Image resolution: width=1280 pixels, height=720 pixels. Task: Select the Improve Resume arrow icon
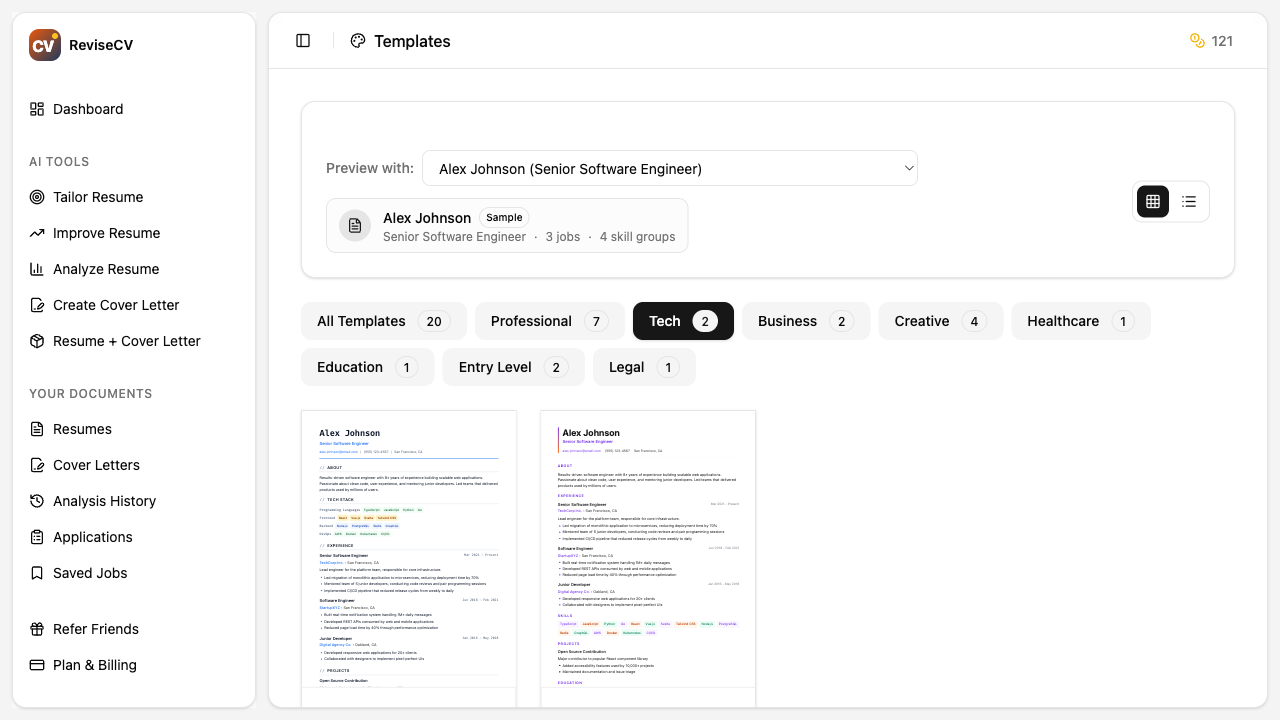tap(36, 233)
